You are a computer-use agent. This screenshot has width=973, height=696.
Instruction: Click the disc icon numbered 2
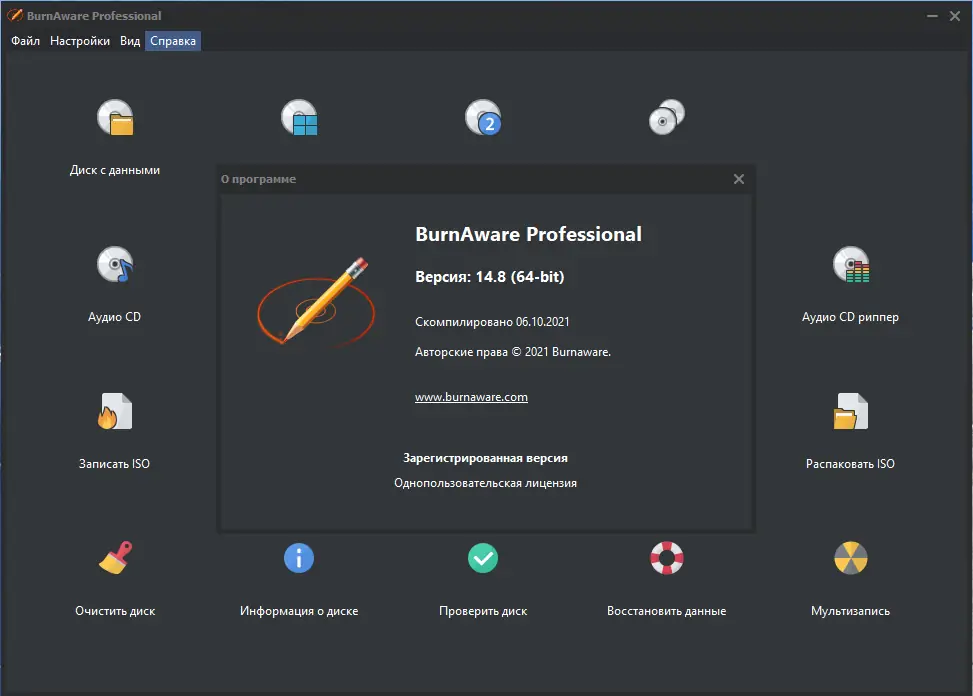pyautogui.click(x=484, y=117)
